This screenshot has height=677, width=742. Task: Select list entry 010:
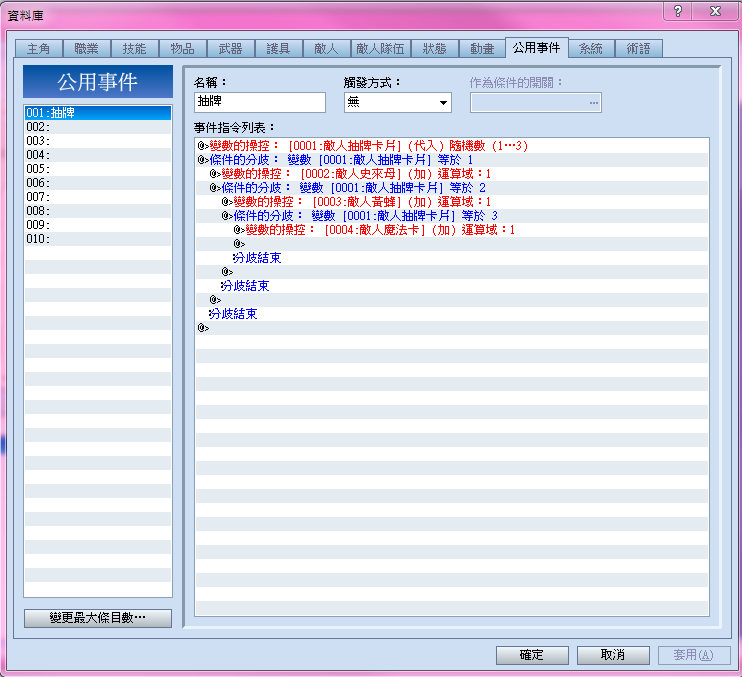(x=98, y=238)
